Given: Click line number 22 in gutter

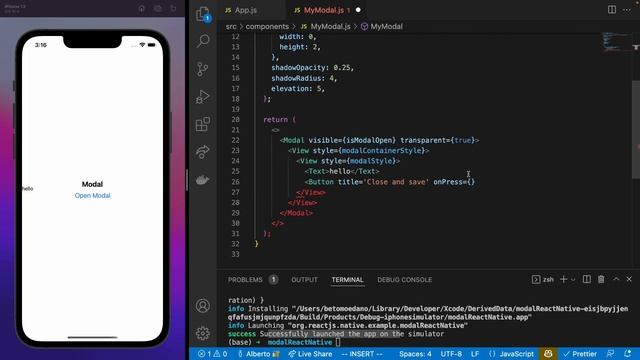Looking at the screenshot, I should click(x=235, y=140).
